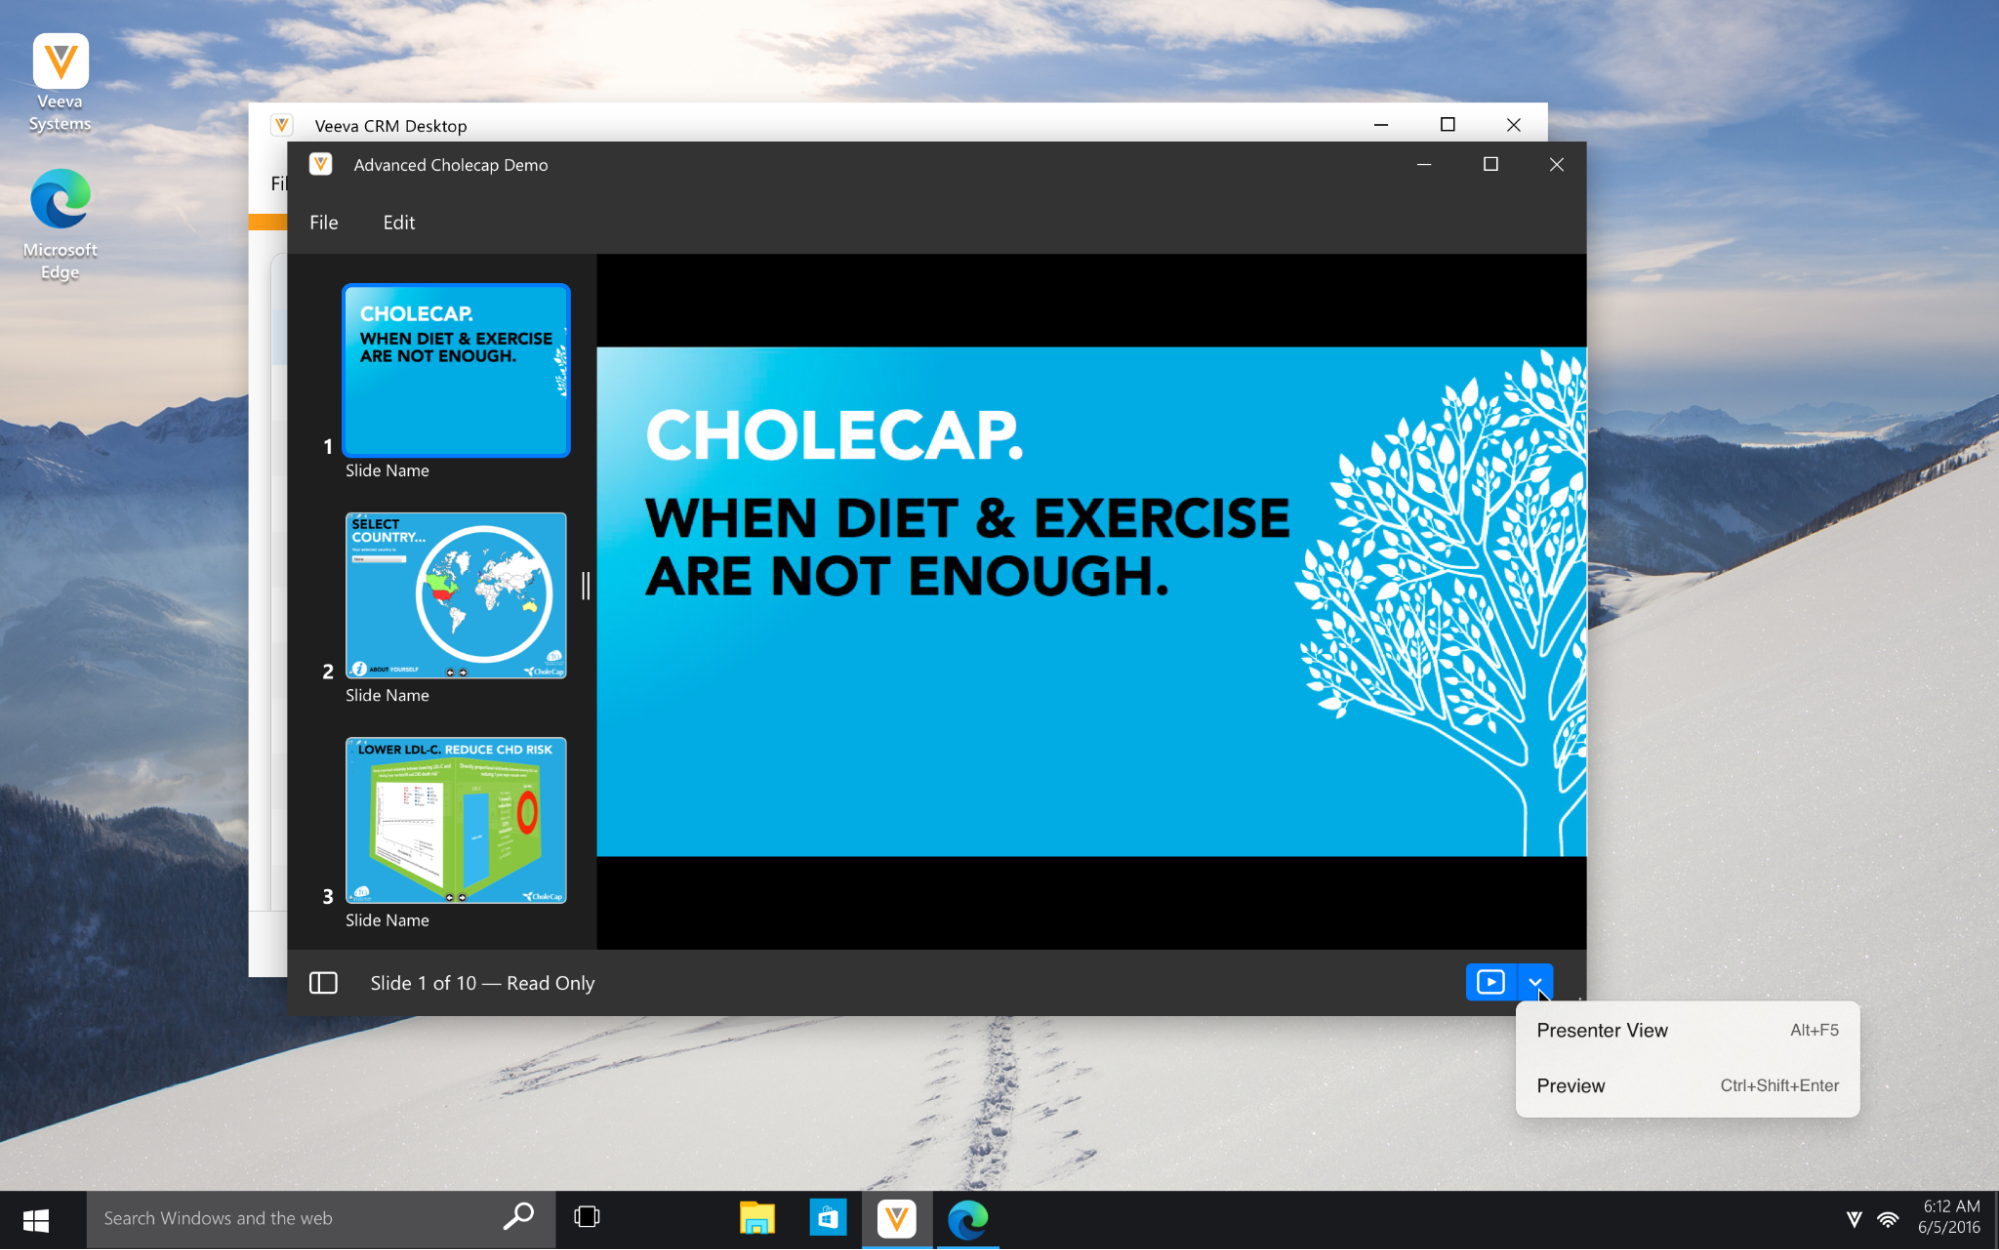Click Veeva tray icon in system tray

(1853, 1219)
